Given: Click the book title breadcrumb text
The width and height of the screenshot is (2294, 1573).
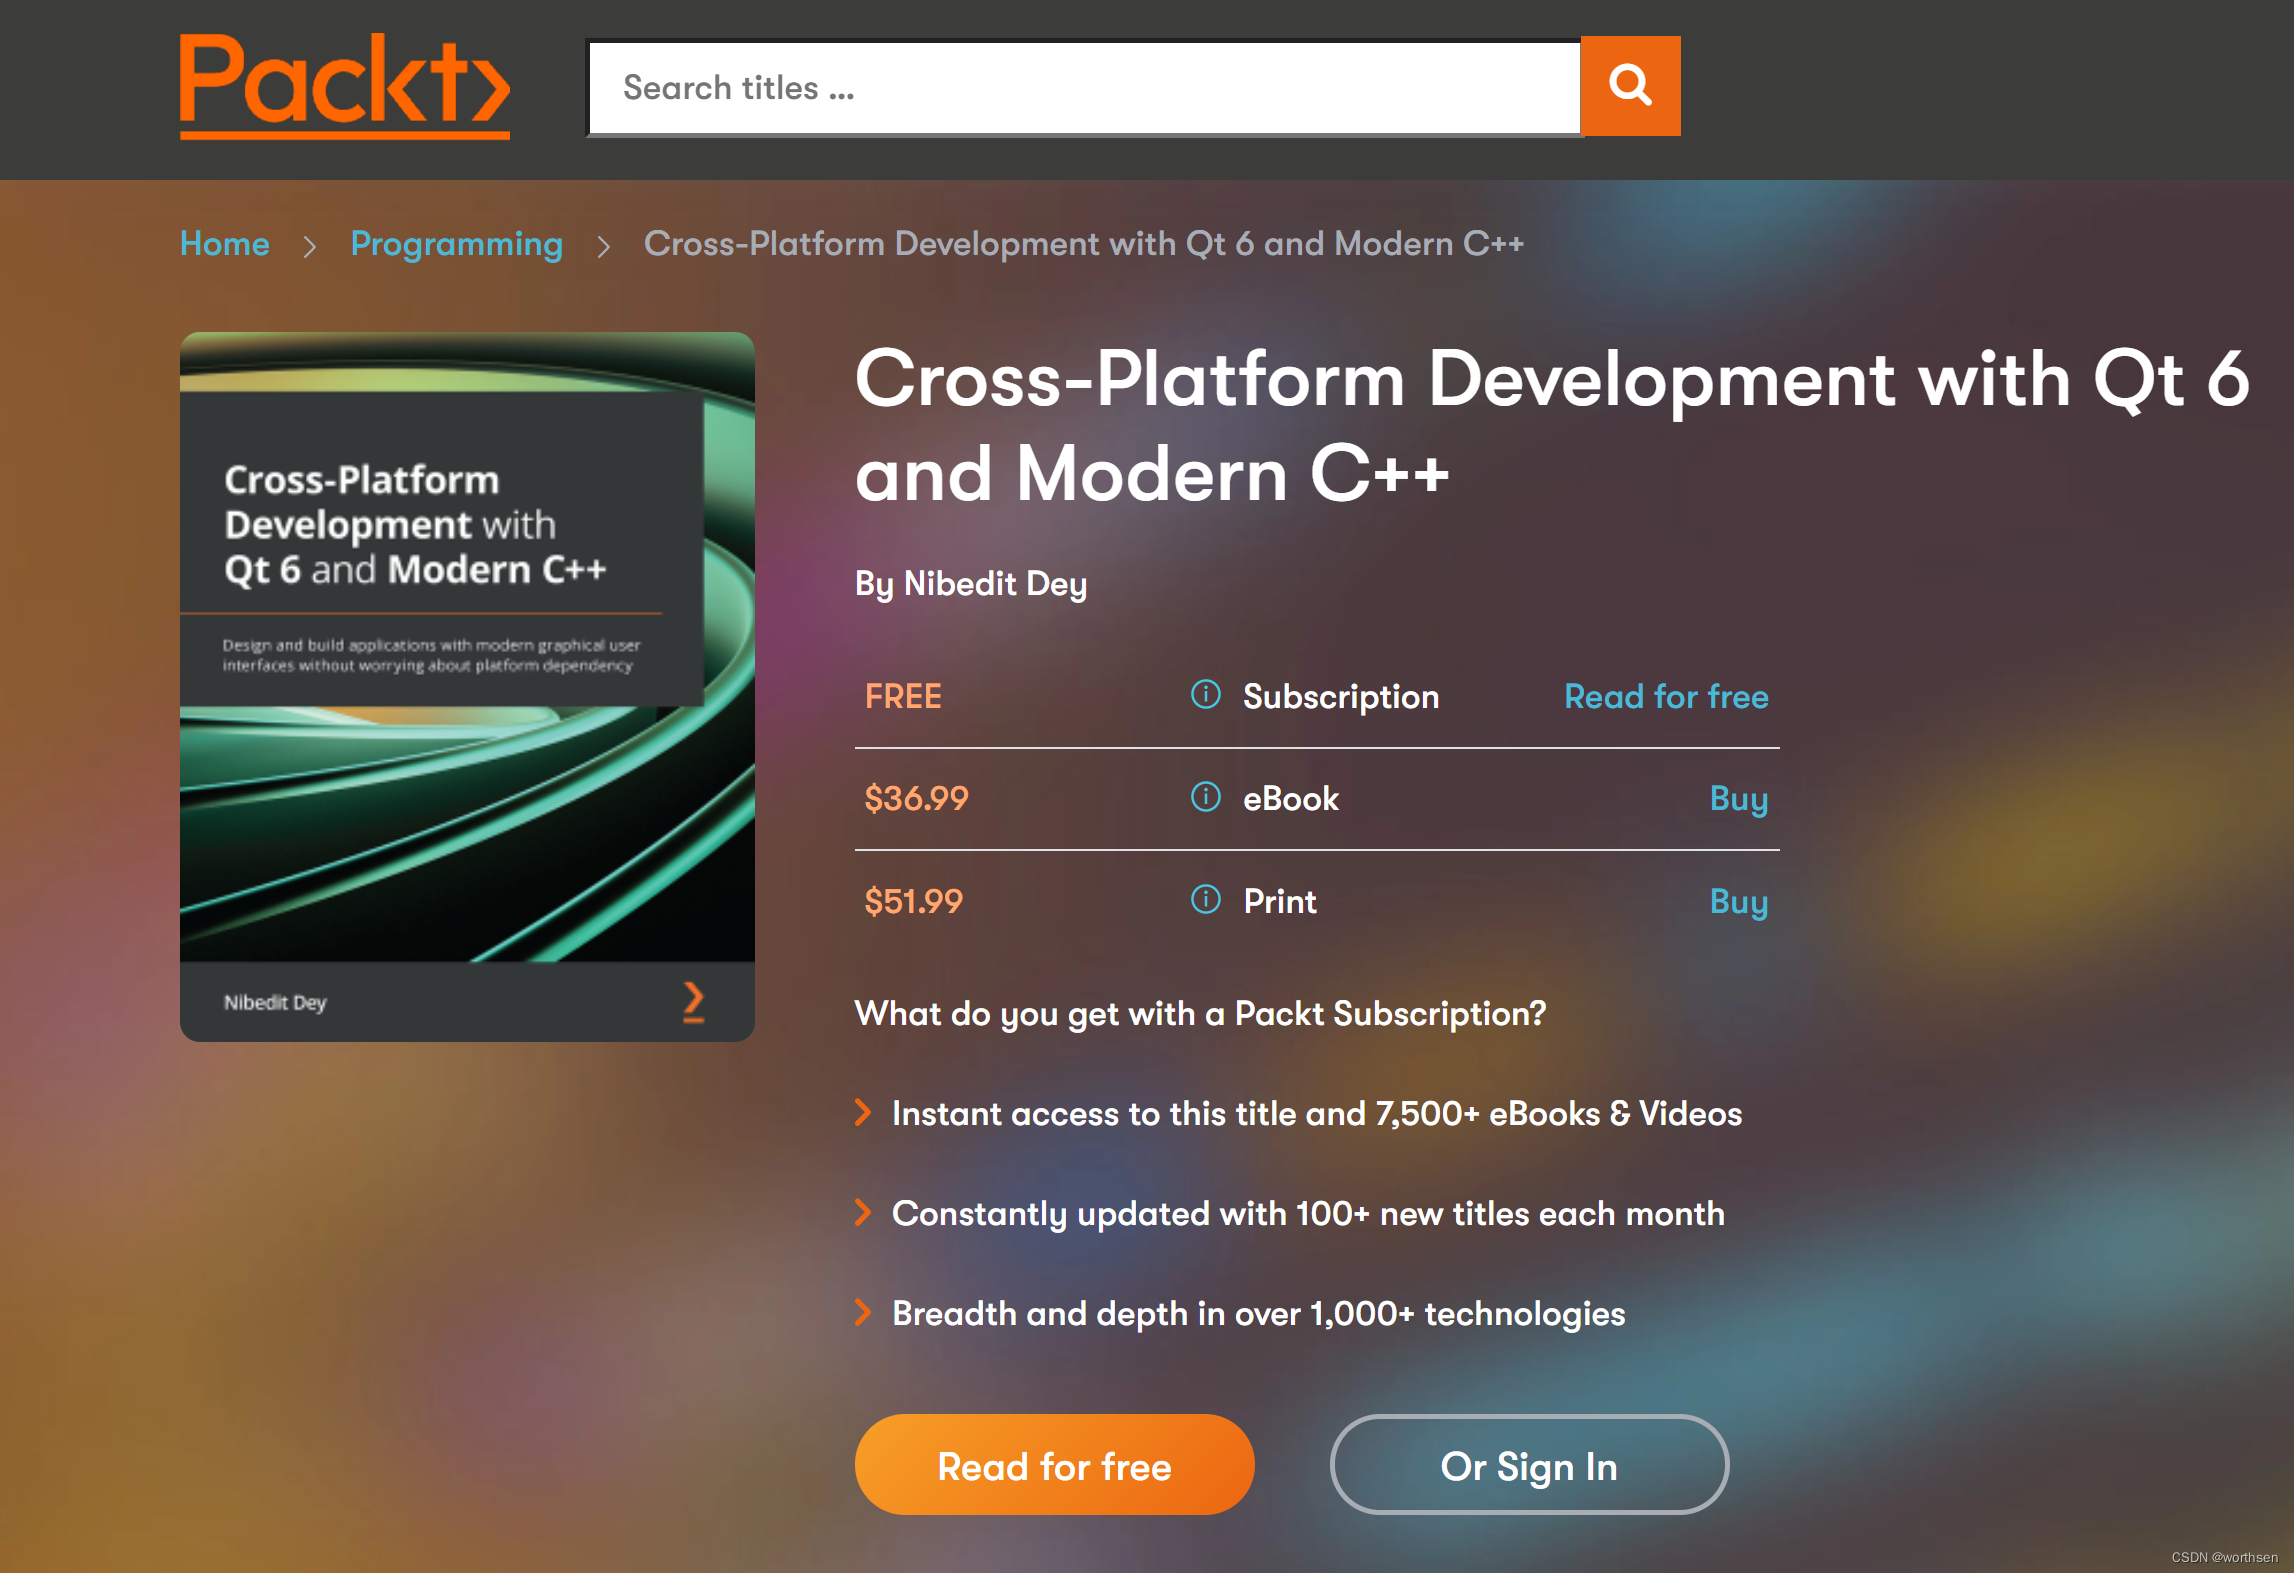Looking at the screenshot, I should [x=1083, y=244].
